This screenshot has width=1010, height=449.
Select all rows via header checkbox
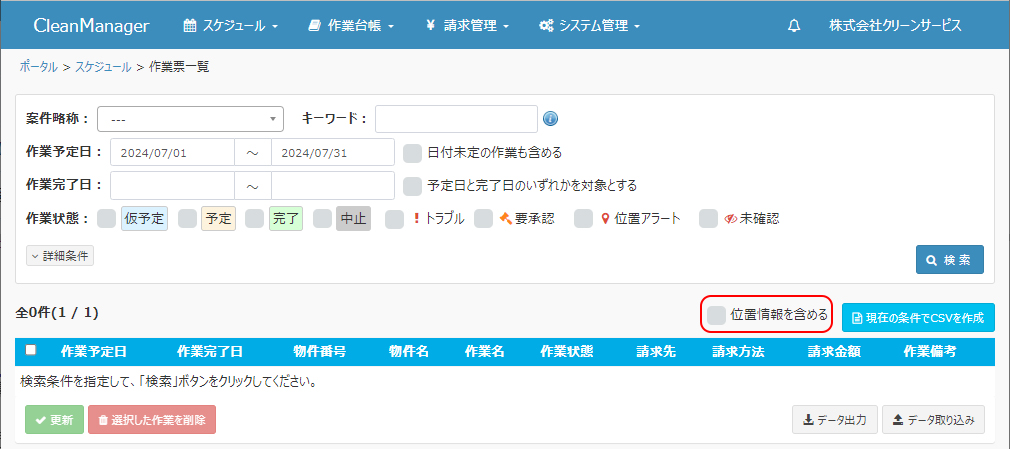pos(30,350)
